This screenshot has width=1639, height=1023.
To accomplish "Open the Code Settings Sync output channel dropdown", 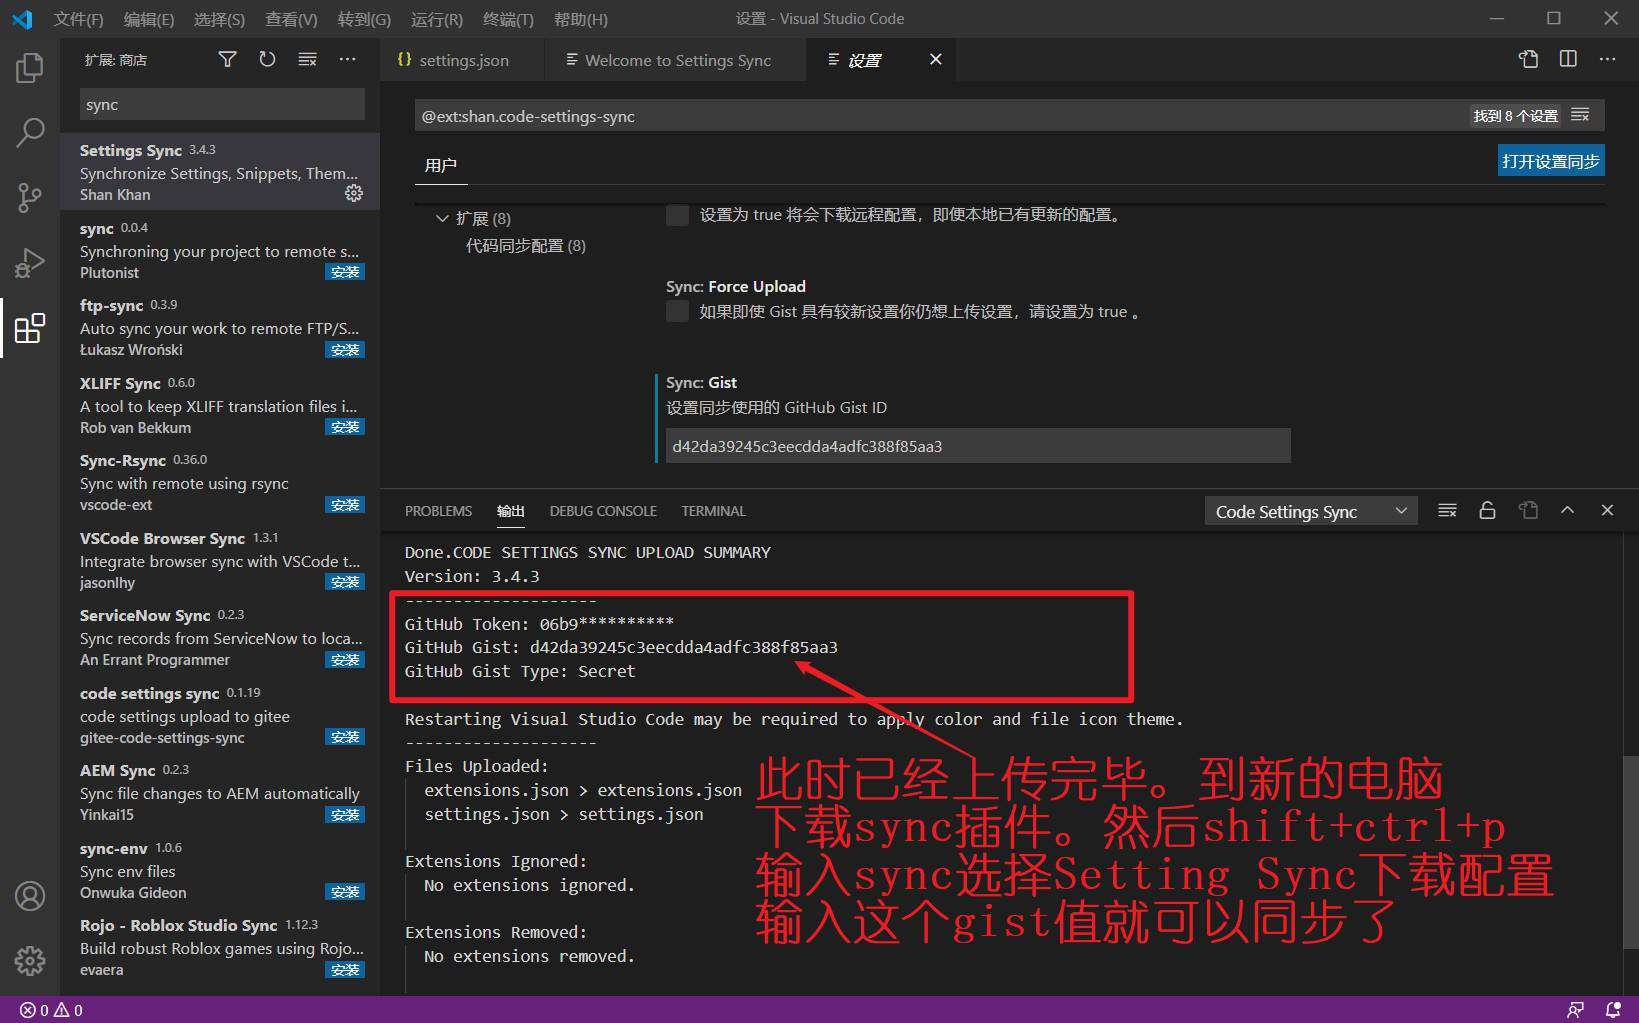I will 1311,511.
